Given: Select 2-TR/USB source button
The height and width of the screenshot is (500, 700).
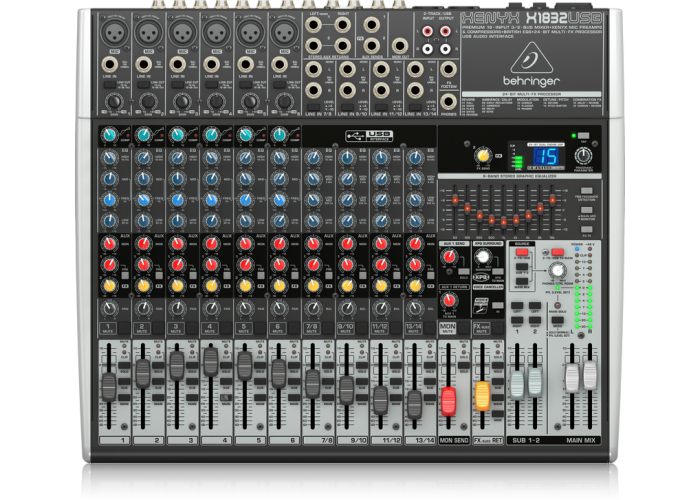Looking at the screenshot, I should [x=522, y=252].
